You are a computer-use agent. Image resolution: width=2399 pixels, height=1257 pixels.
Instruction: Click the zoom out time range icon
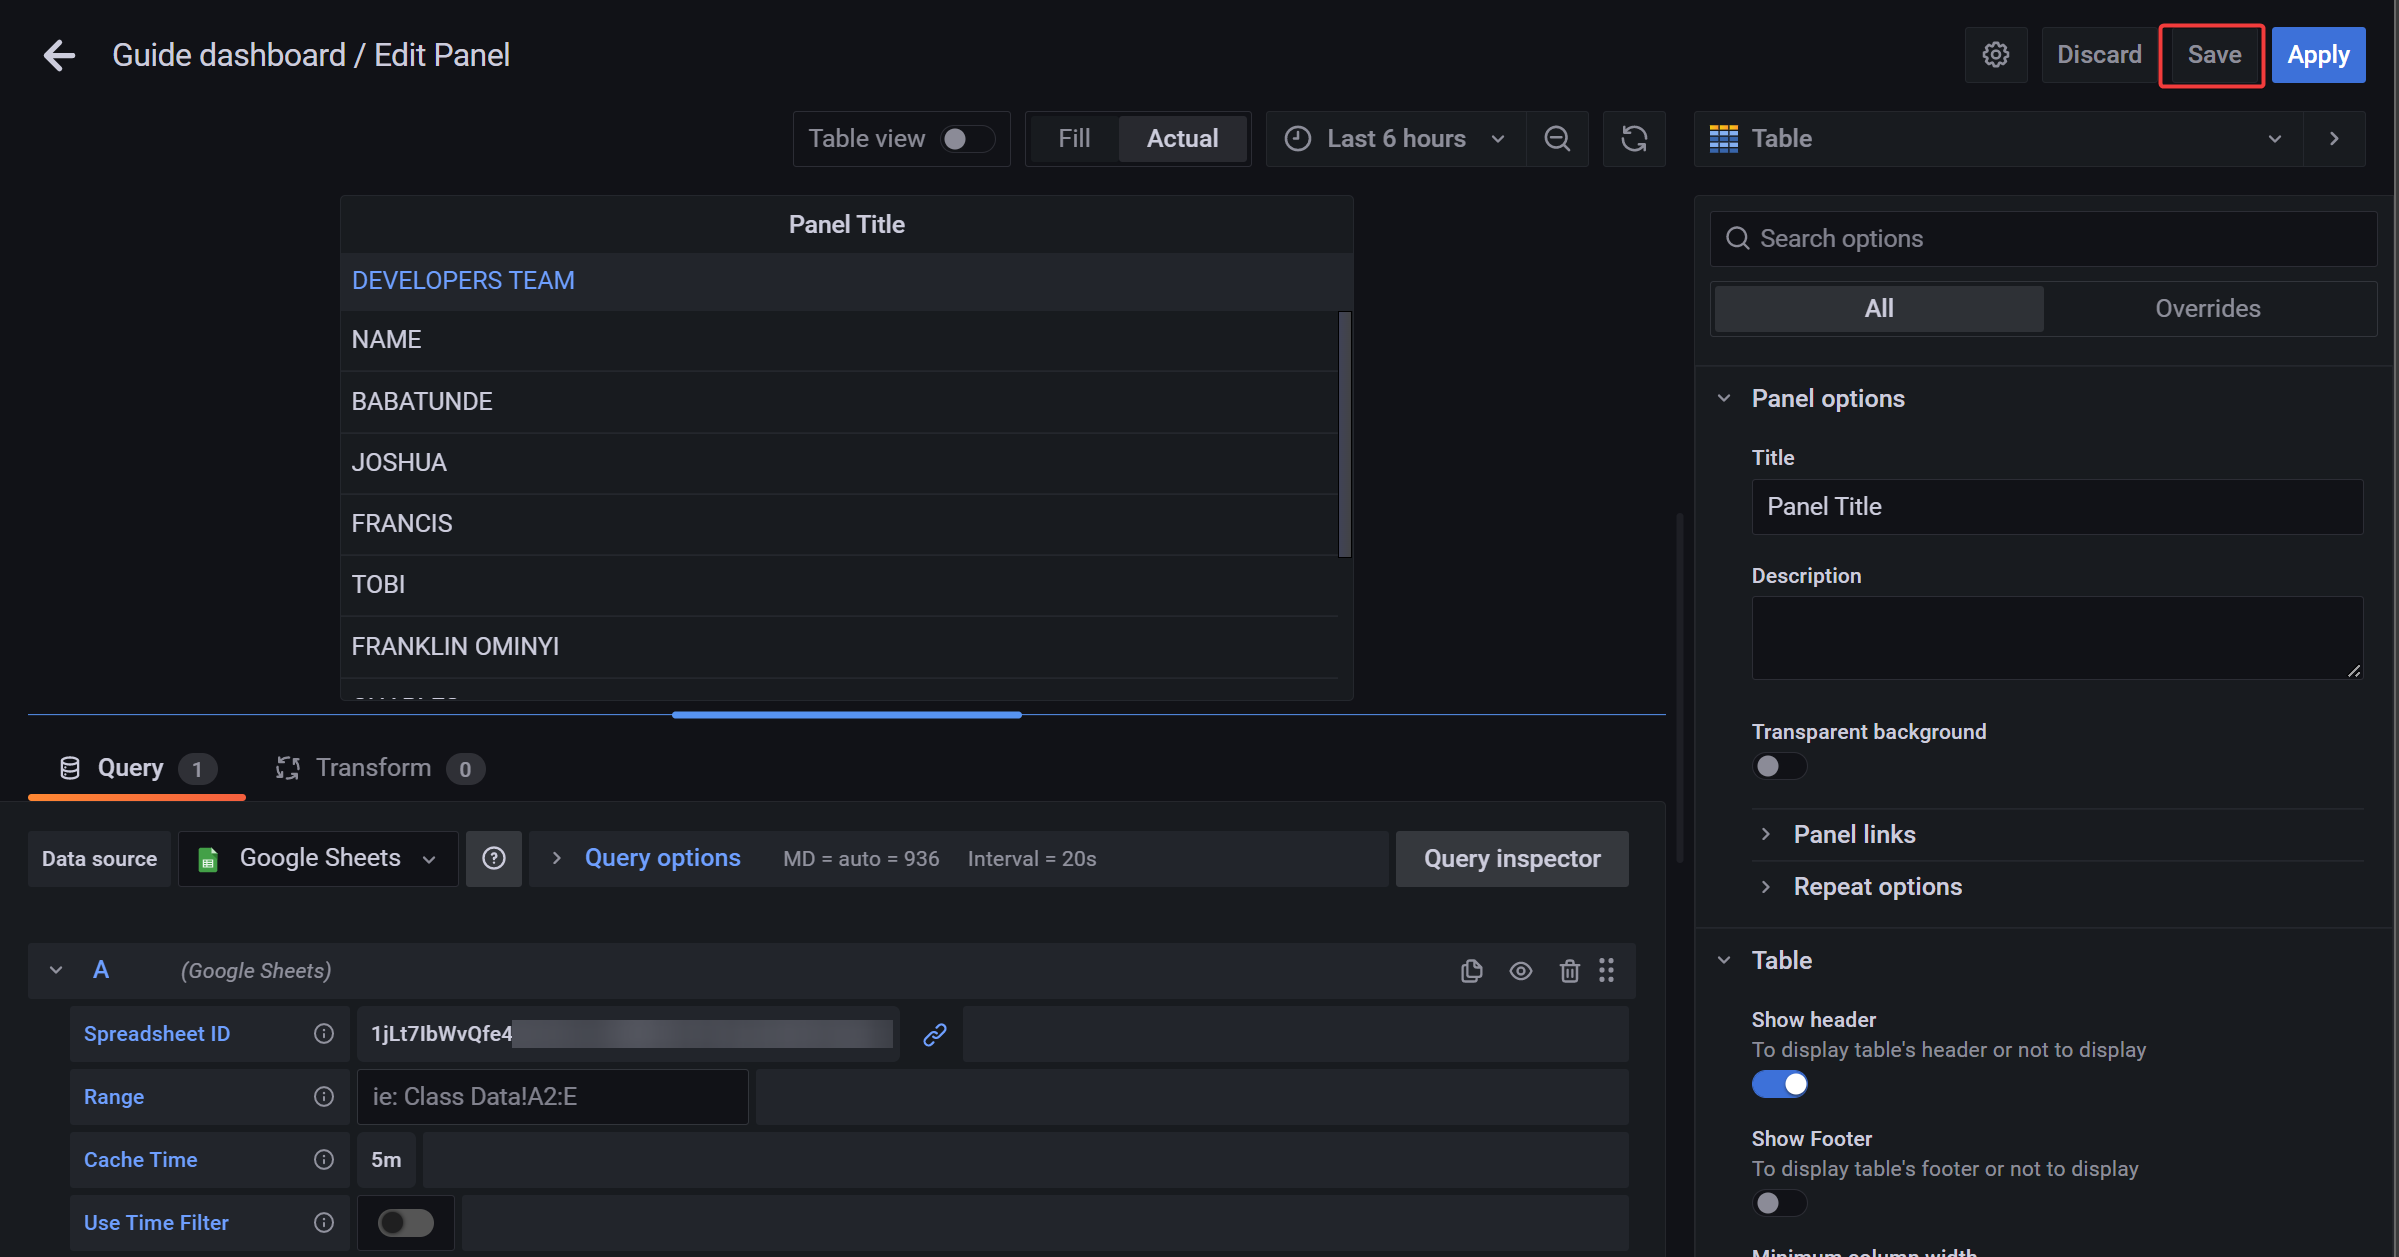click(x=1557, y=139)
